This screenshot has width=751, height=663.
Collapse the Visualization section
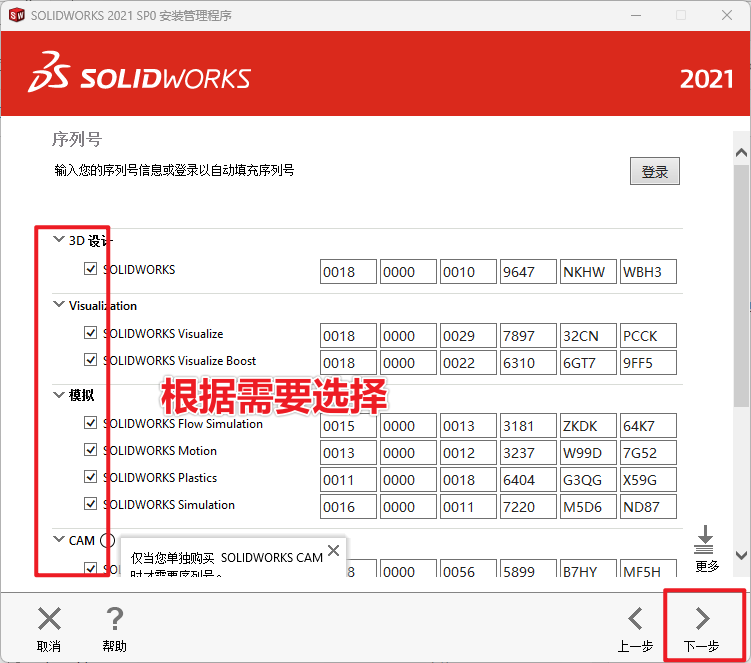58,304
